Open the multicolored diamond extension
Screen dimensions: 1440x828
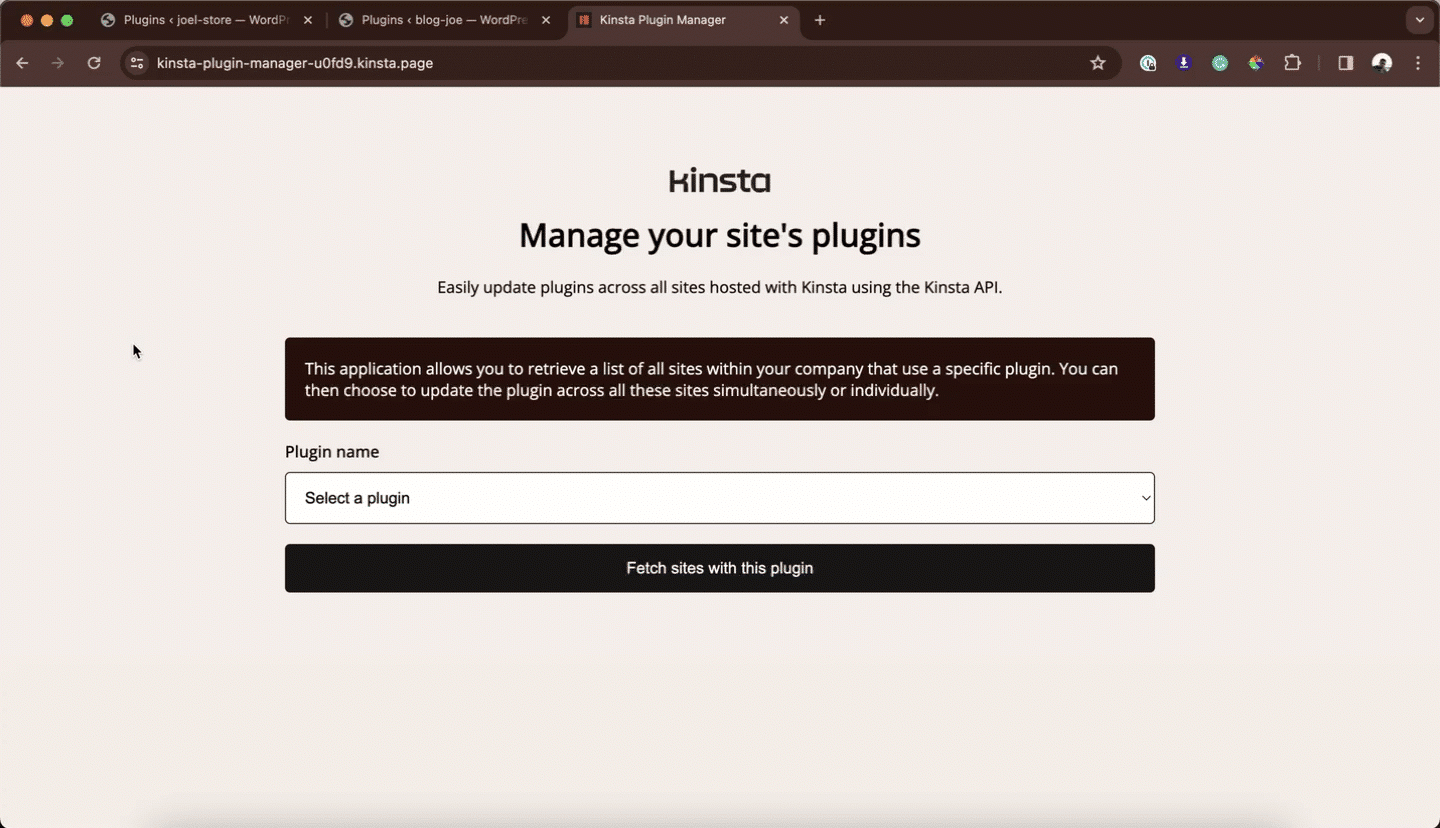tap(1256, 63)
